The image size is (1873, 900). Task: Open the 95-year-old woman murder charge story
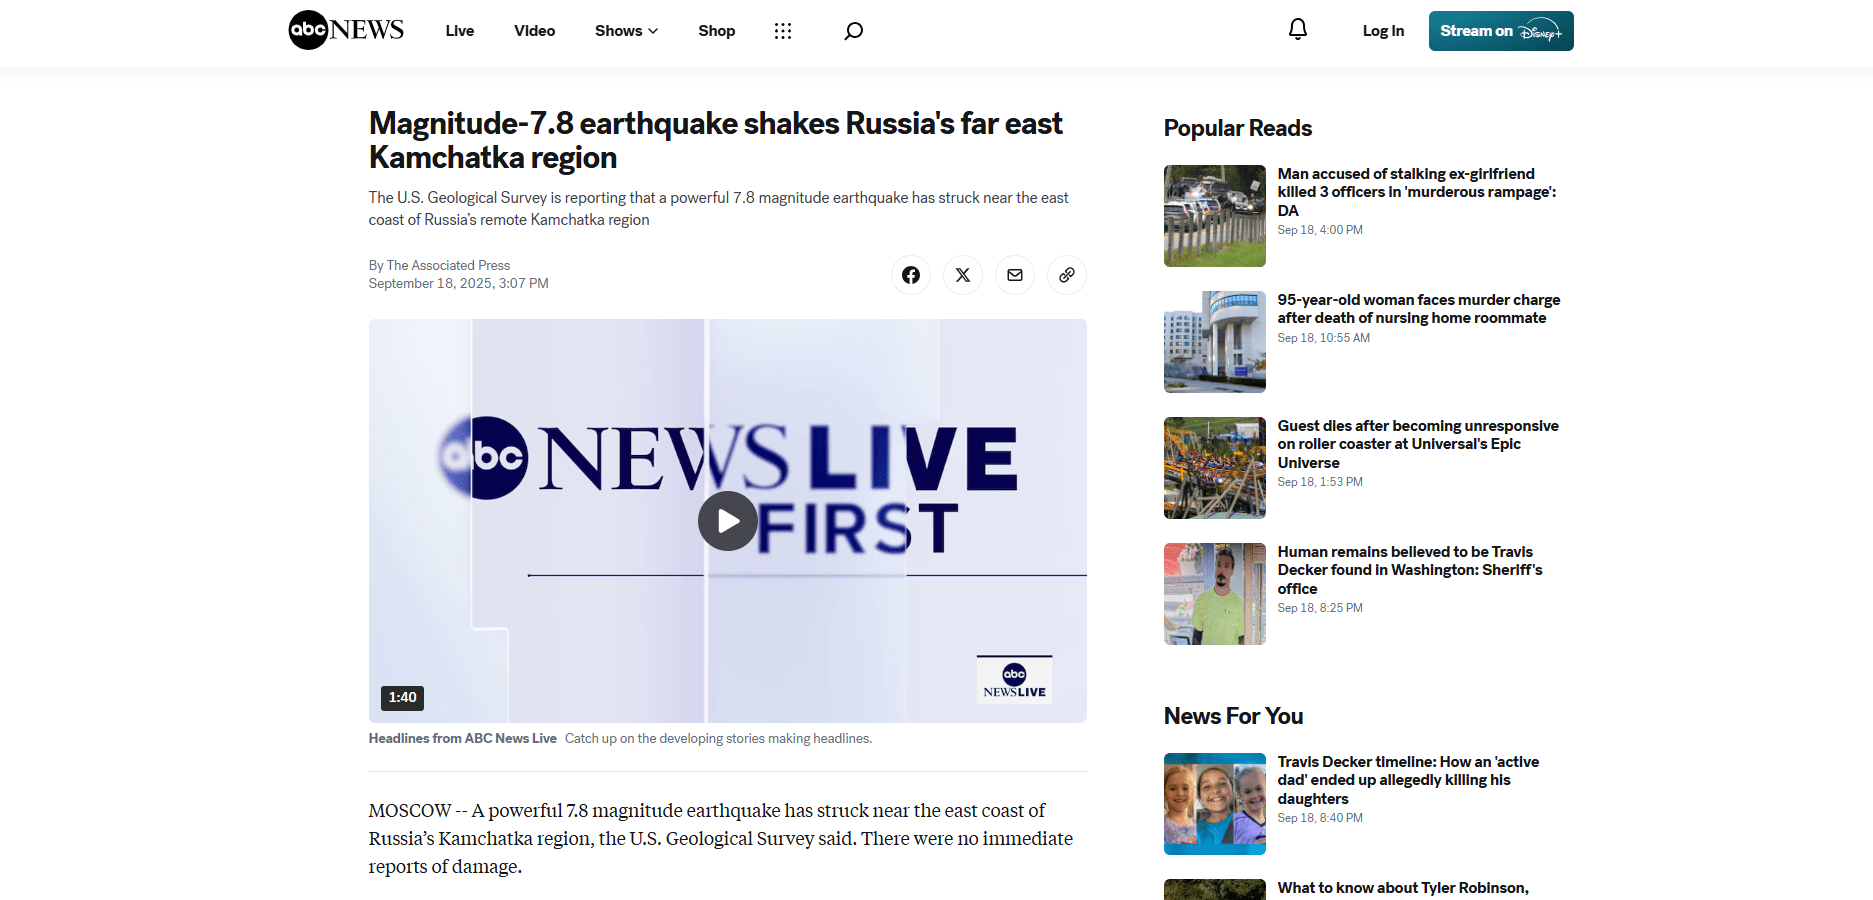[x=1418, y=309]
